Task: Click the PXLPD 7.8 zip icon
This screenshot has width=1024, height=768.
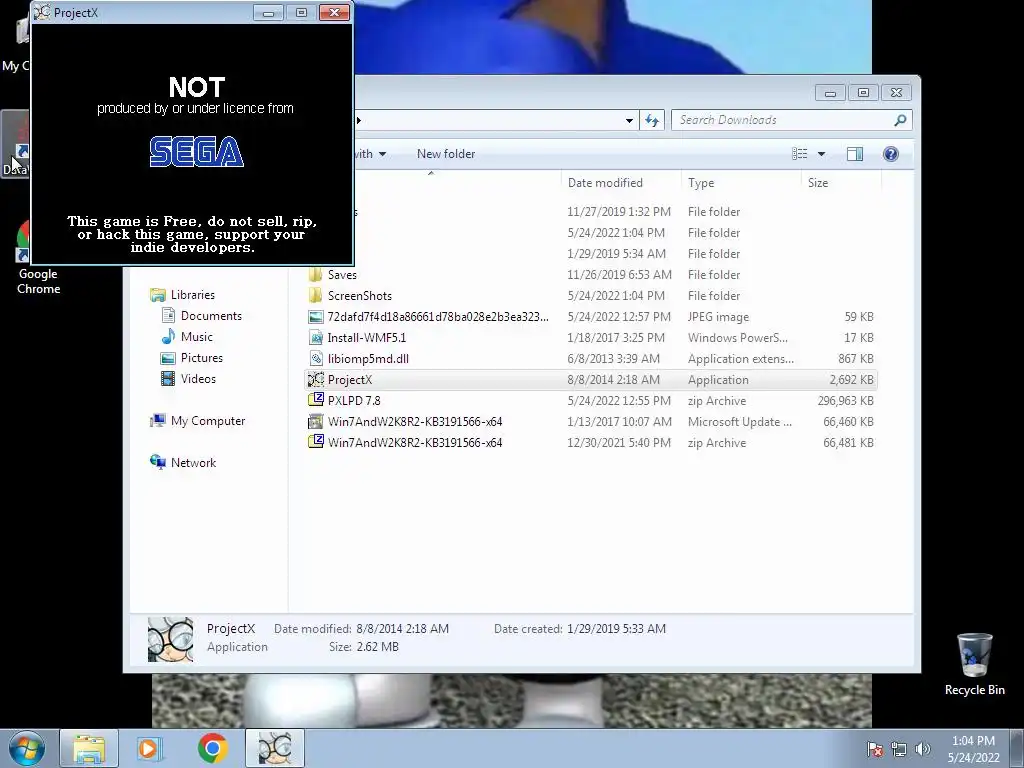Action: (x=316, y=399)
